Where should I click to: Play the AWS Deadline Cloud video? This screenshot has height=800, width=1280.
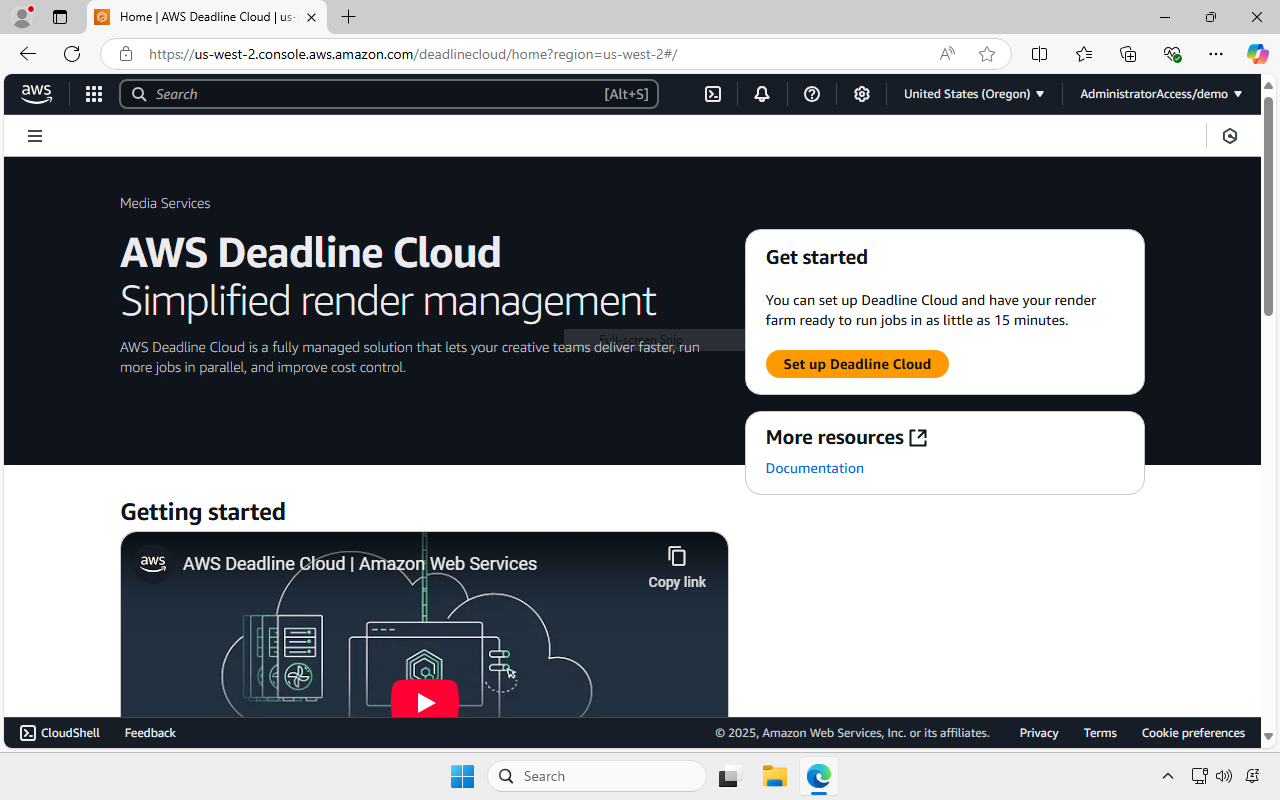click(425, 701)
